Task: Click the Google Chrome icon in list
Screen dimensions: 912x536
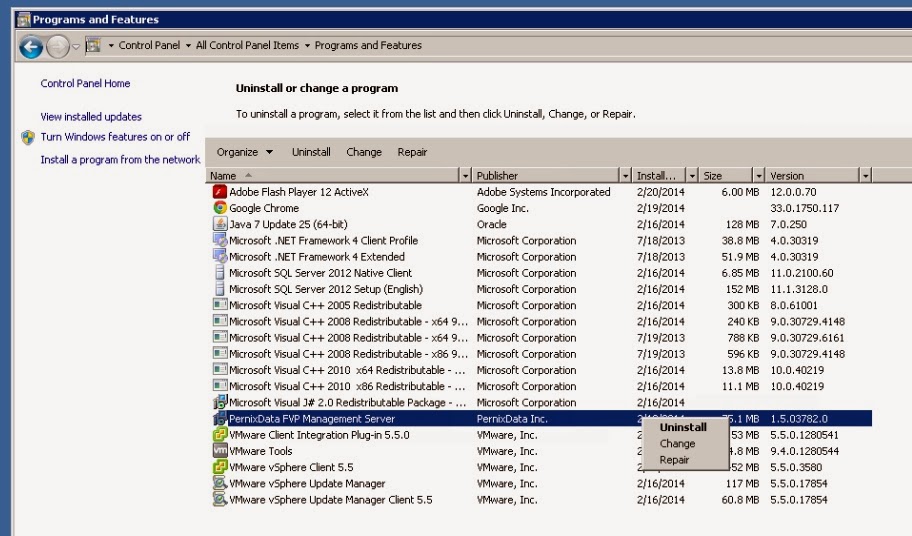Action: point(219,208)
